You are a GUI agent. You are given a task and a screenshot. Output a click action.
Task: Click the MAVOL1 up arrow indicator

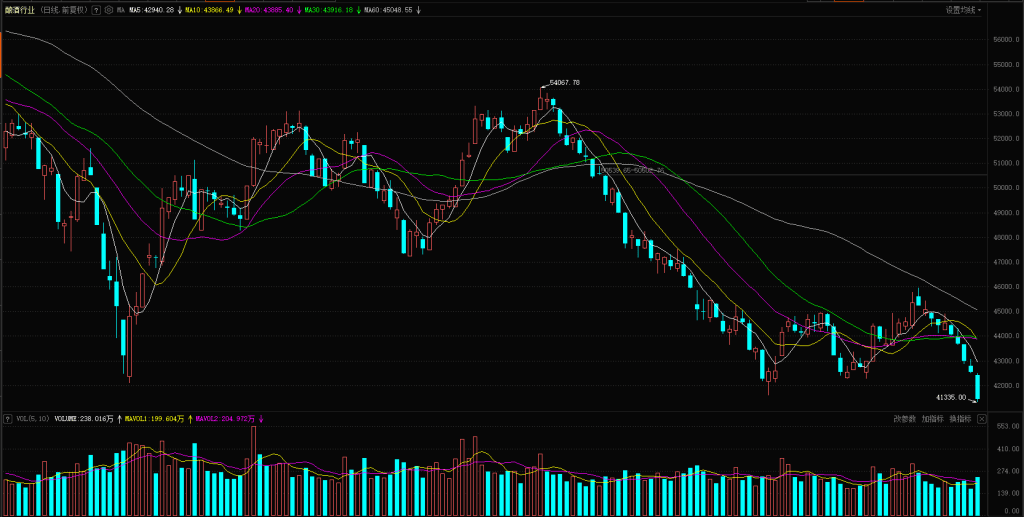point(190,419)
